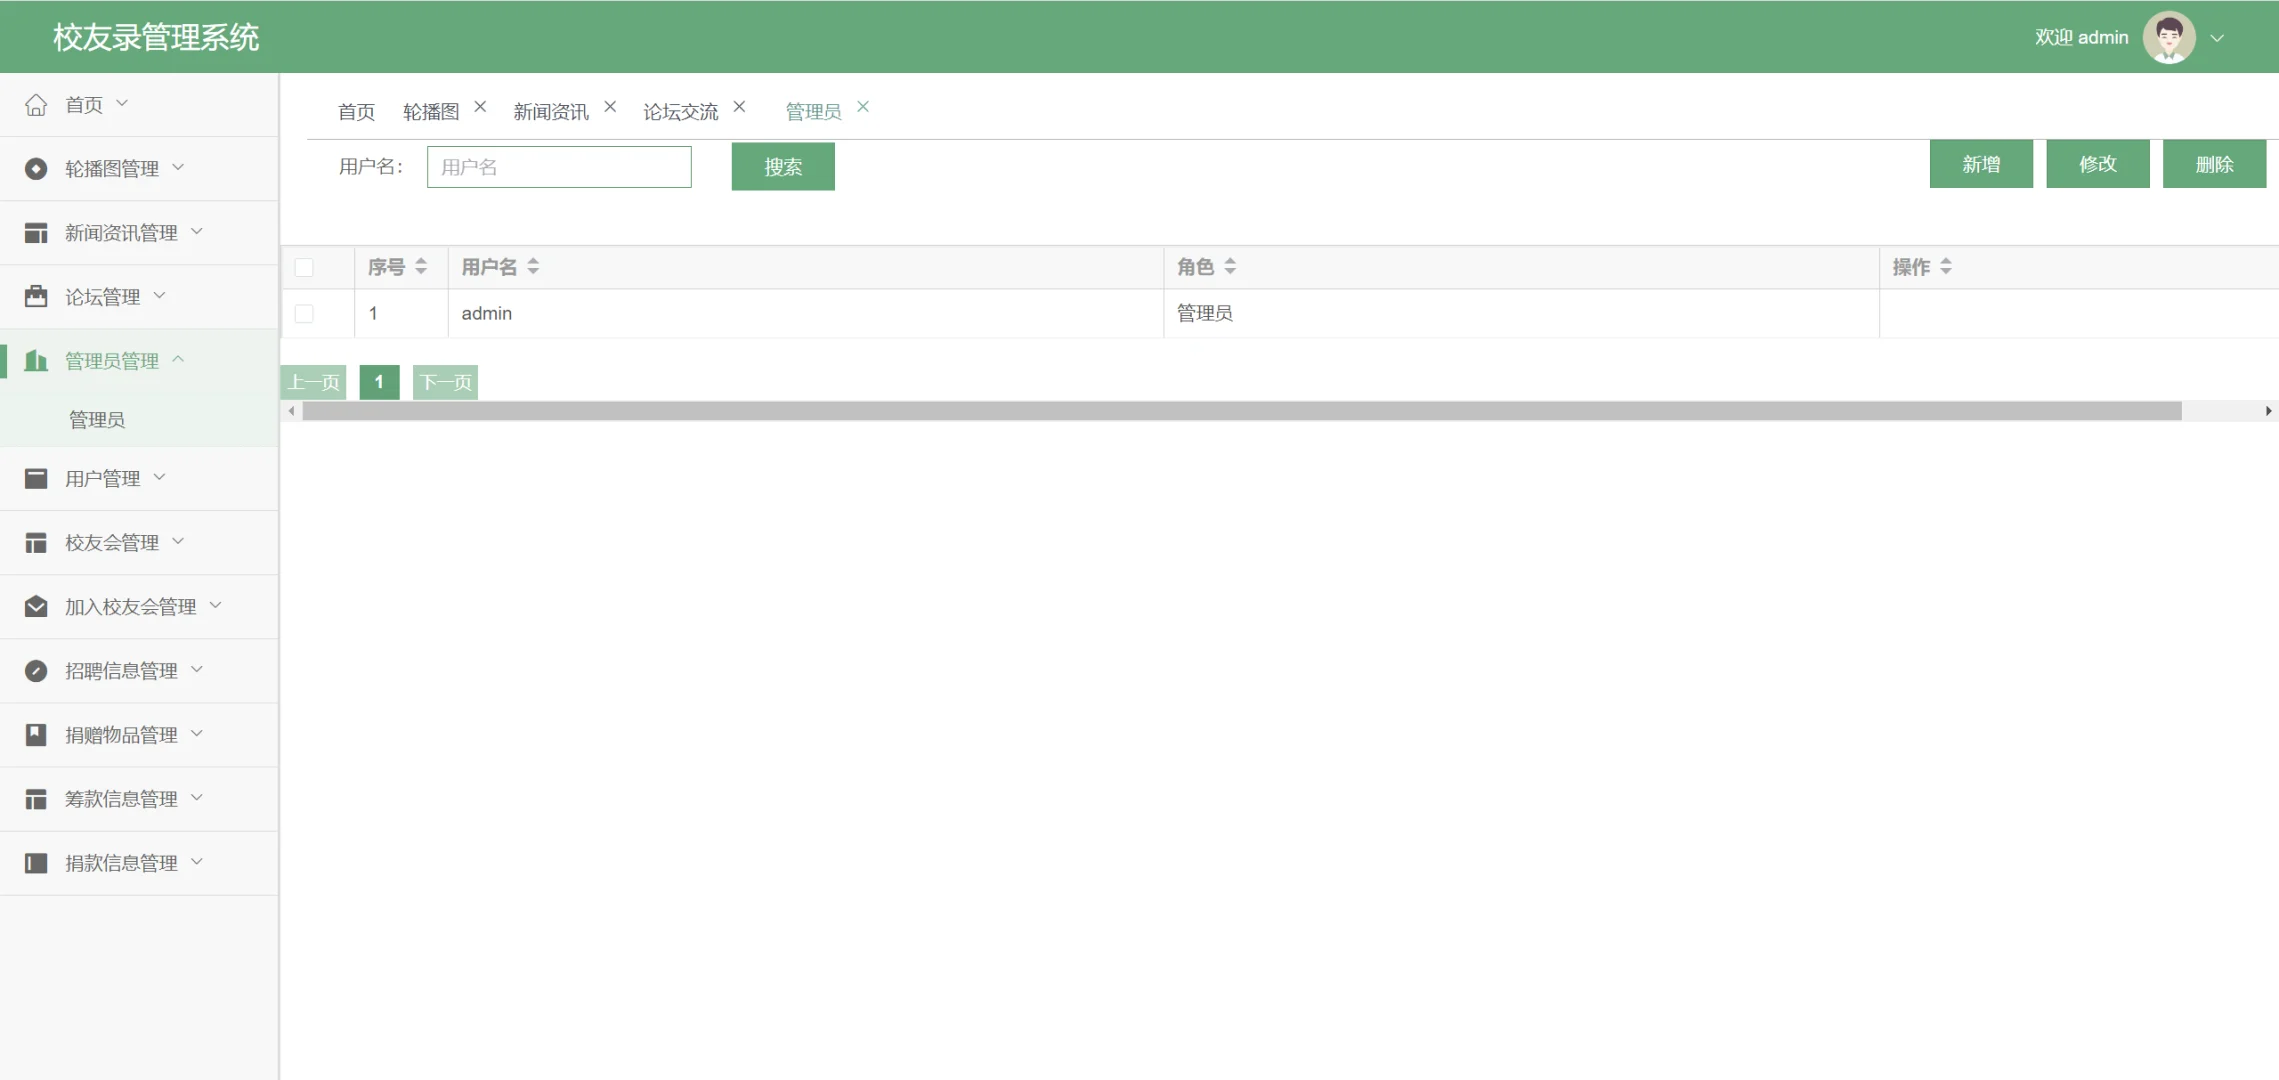Click inside the 用户名 input field
Image resolution: width=2279 pixels, height=1080 pixels.
click(558, 166)
